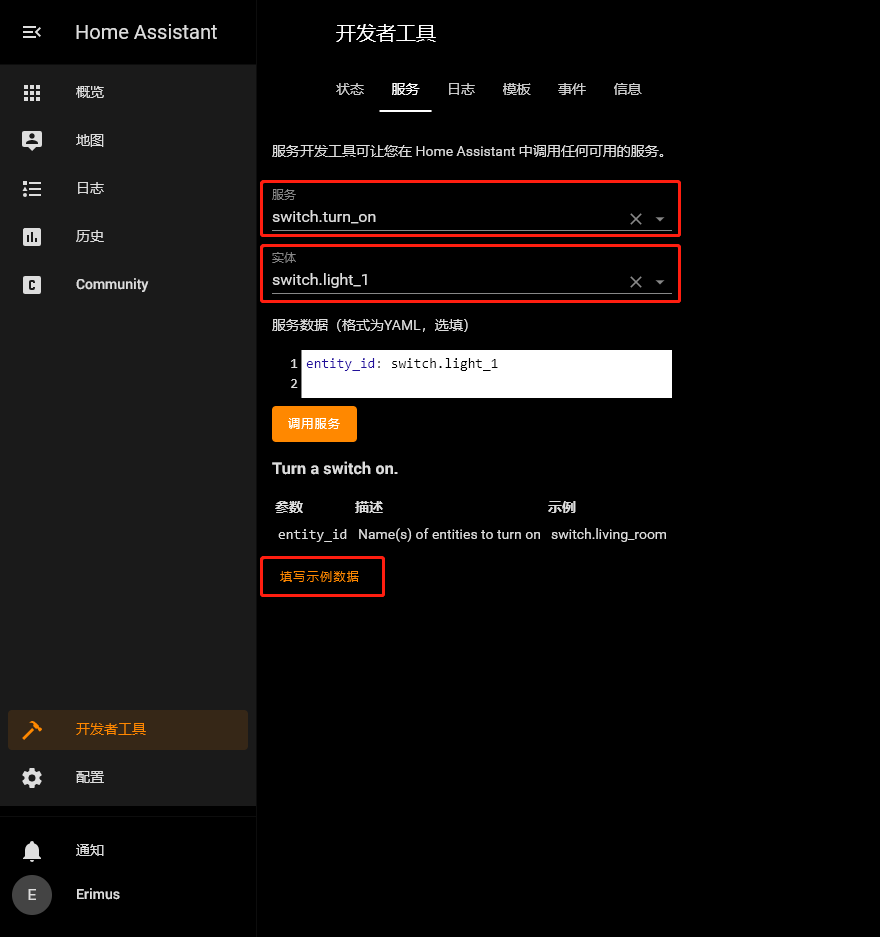Click the hammer icon next to 开发者工具
The height and width of the screenshot is (937, 880).
32,730
